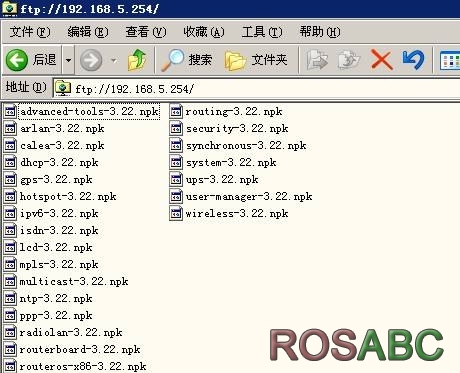The image size is (460, 373).
Task: Select file icon of calea-3.22.npk
Action: point(10,145)
